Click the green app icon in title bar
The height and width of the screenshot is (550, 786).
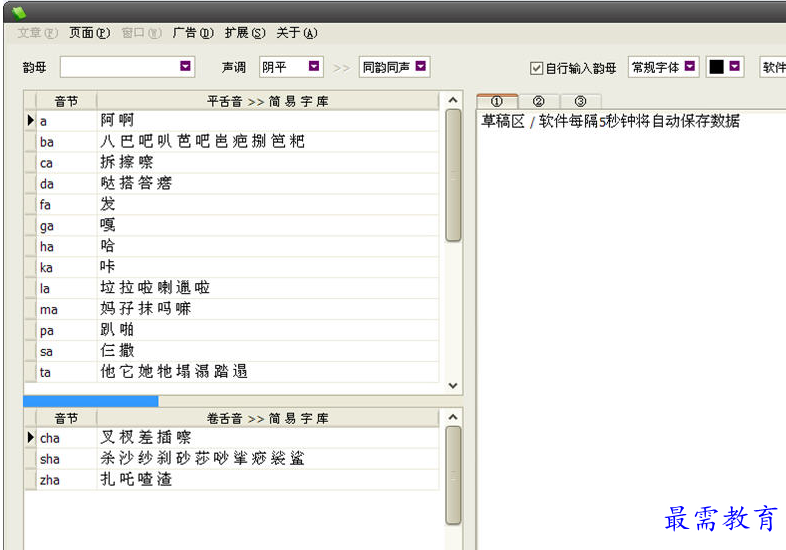19,12
